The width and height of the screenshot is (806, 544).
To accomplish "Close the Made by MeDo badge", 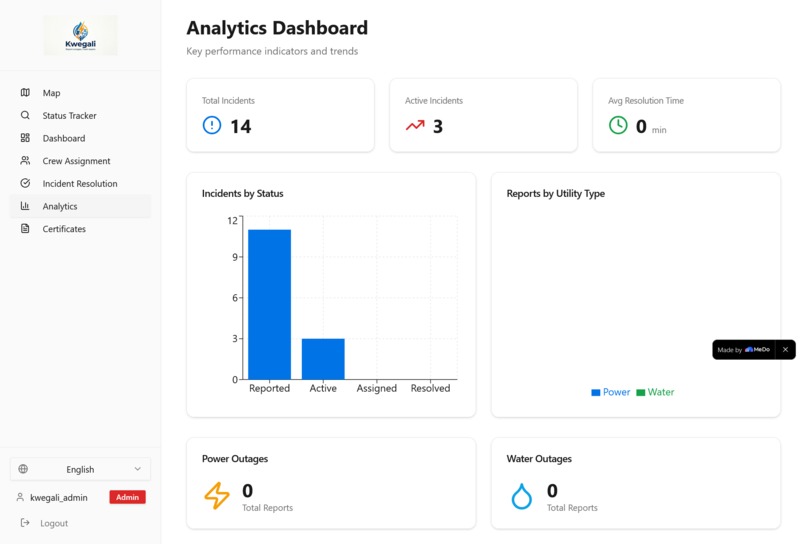I will click(785, 350).
